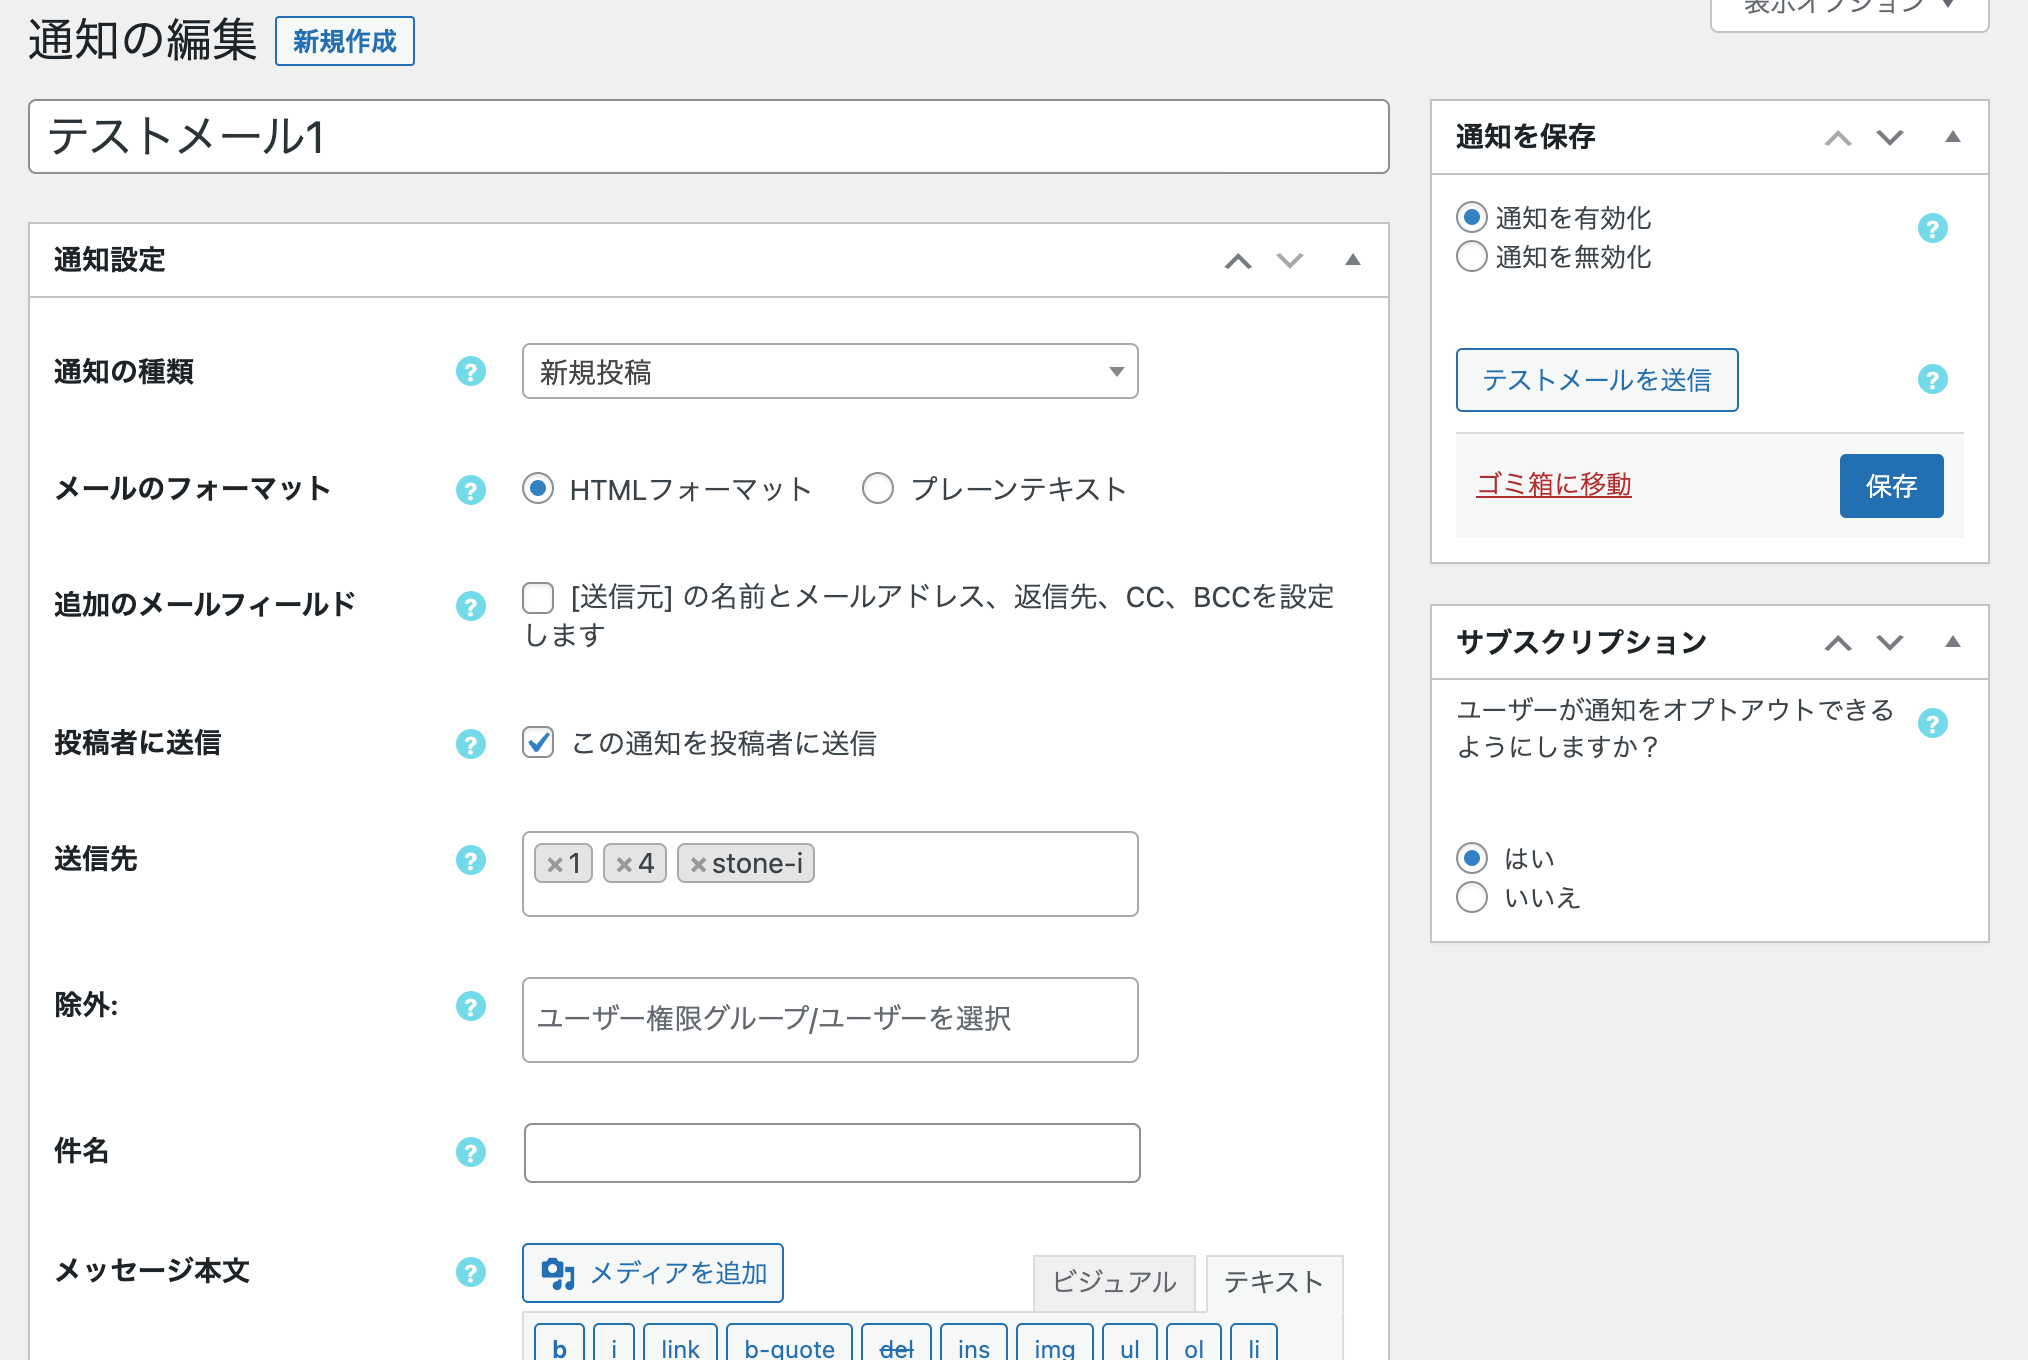The image size is (2028, 1360).
Task: Click メディアを追加 button
Action: pyautogui.click(x=653, y=1273)
